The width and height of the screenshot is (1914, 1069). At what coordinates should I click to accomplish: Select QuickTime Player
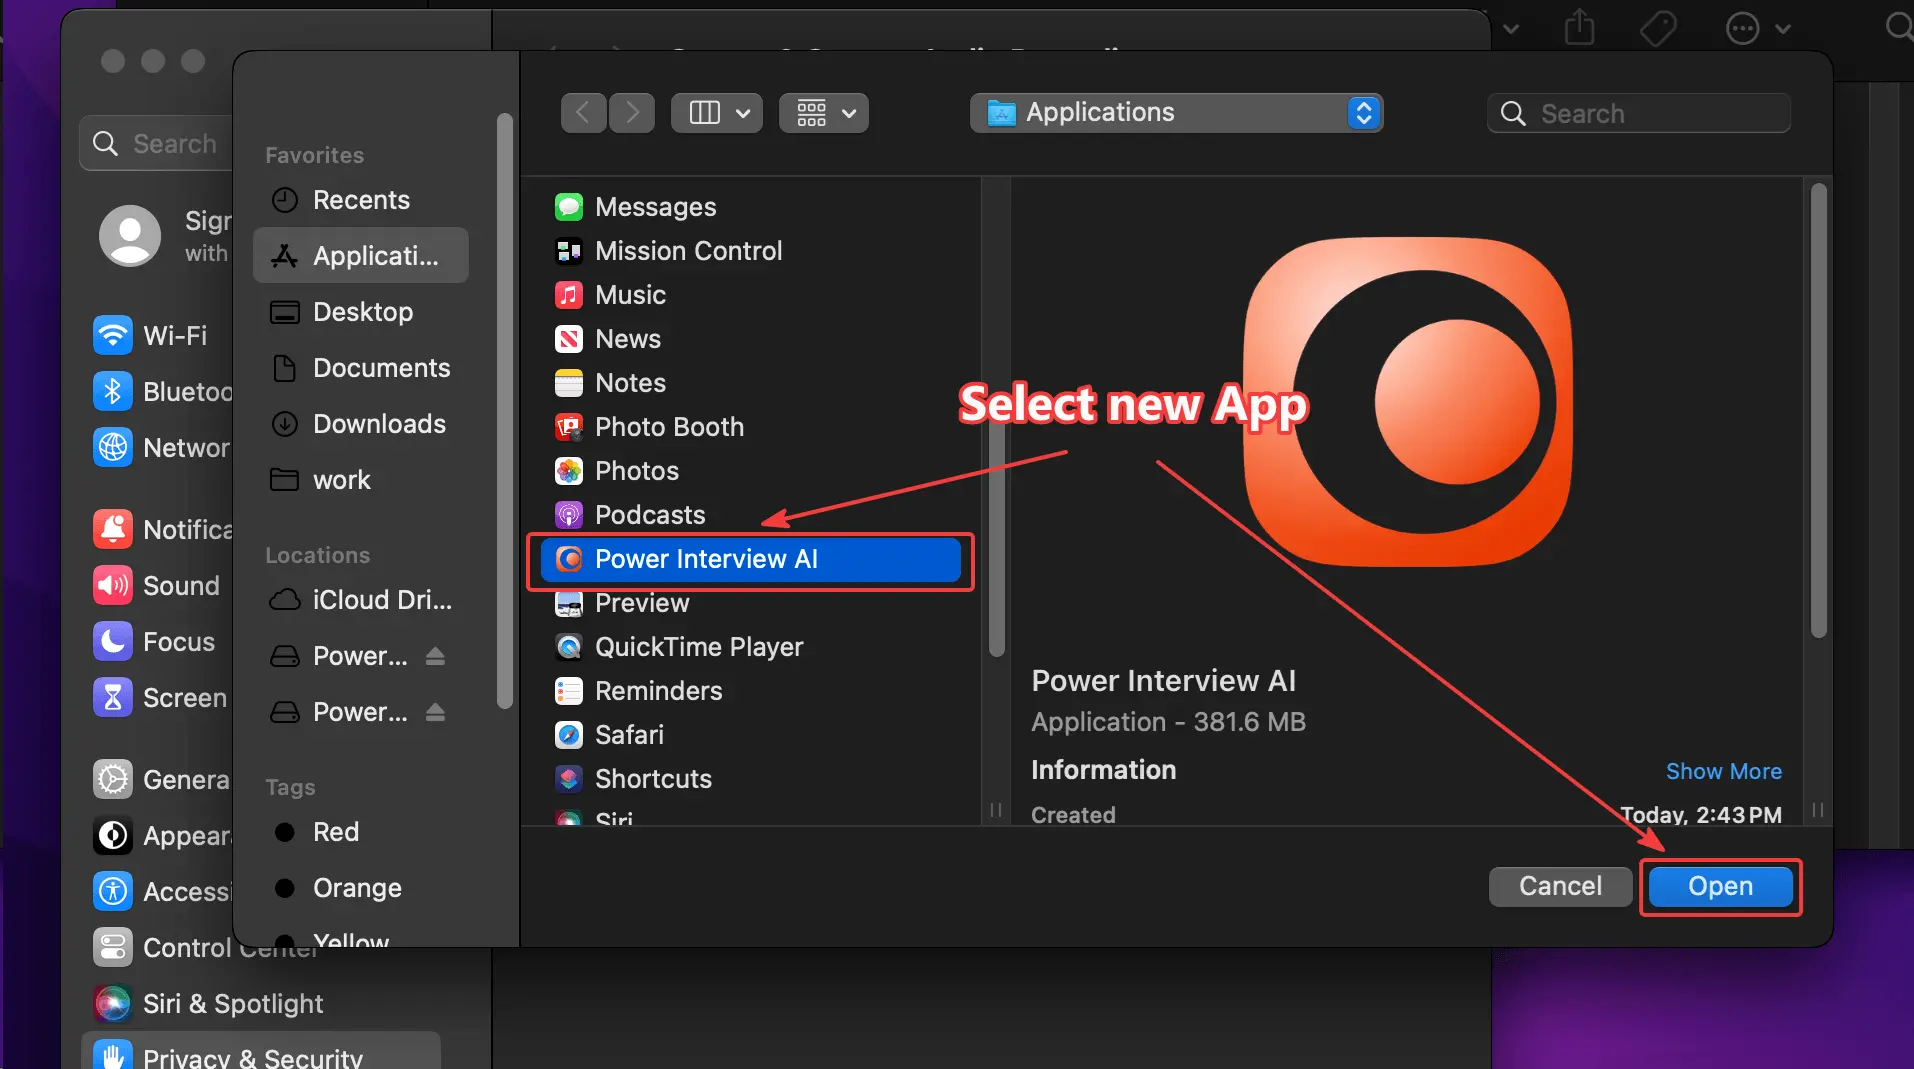pyautogui.click(x=750, y=647)
